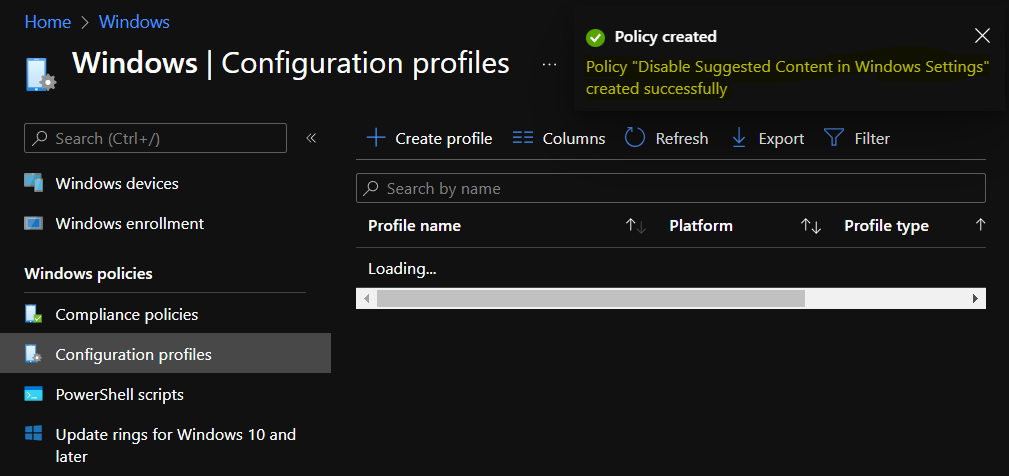Click the scrollbar left arrow
The image size is (1009, 476).
pos(366,298)
